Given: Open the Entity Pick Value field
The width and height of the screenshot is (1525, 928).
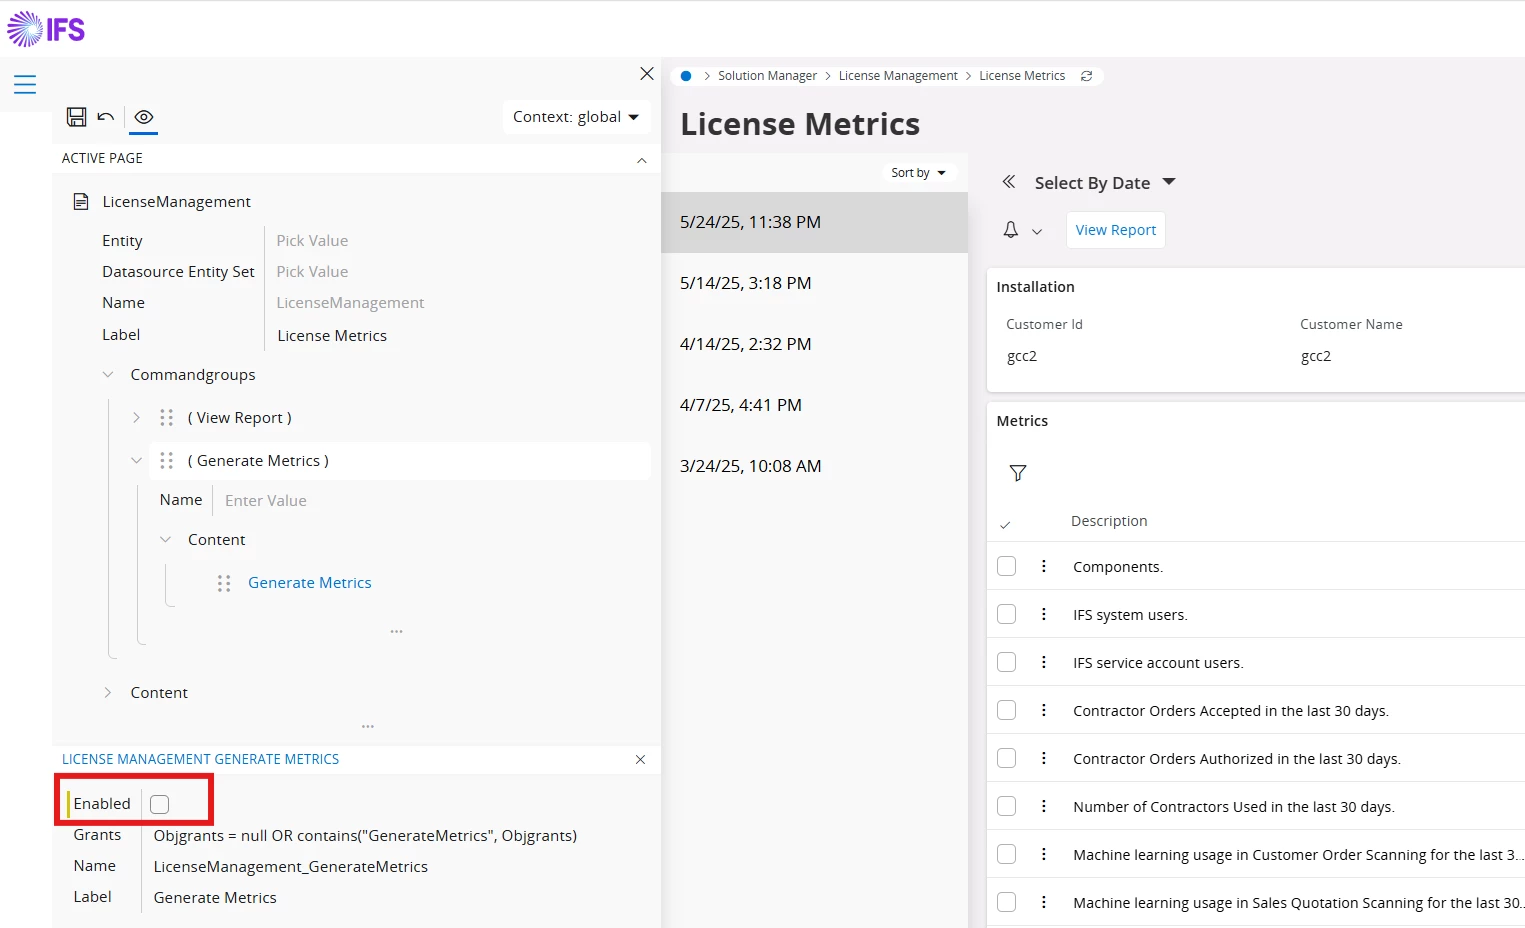Looking at the screenshot, I should click(312, 241).
